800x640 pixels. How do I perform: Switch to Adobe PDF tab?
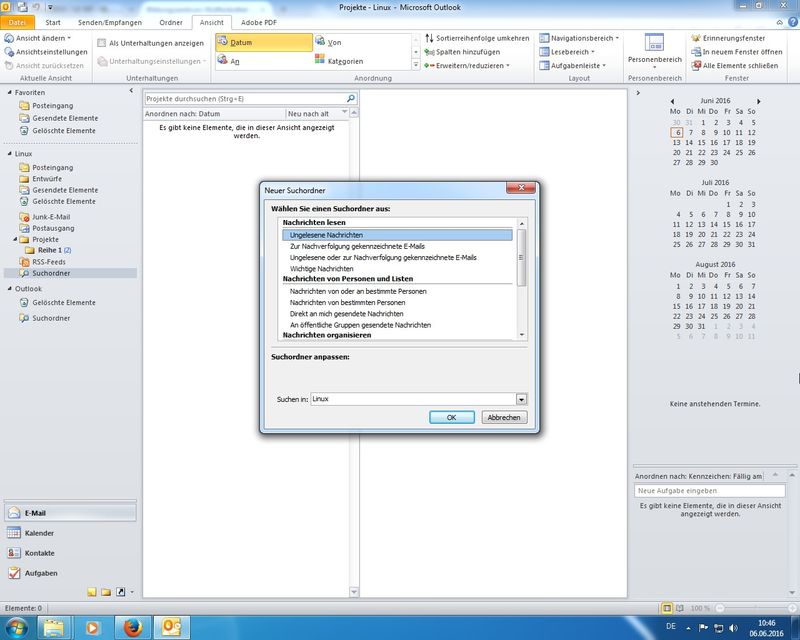point(259,22)
